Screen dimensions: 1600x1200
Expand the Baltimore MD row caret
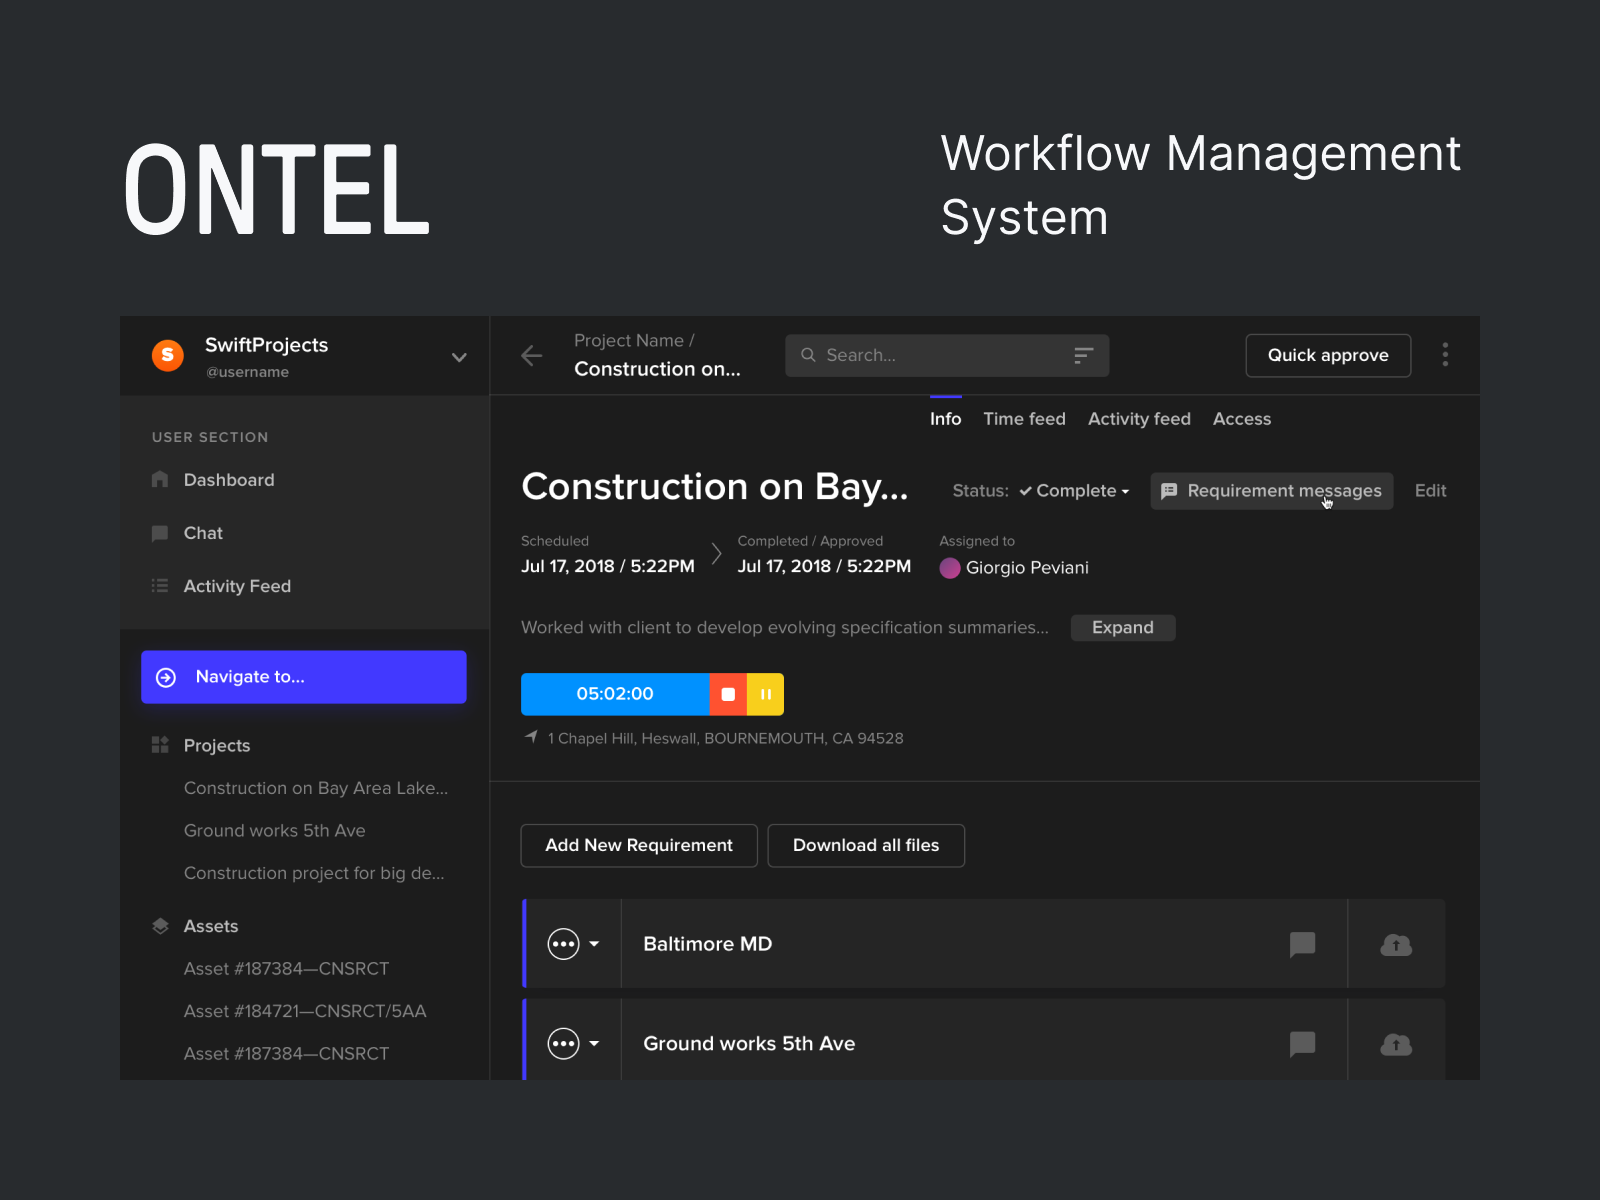594,944
